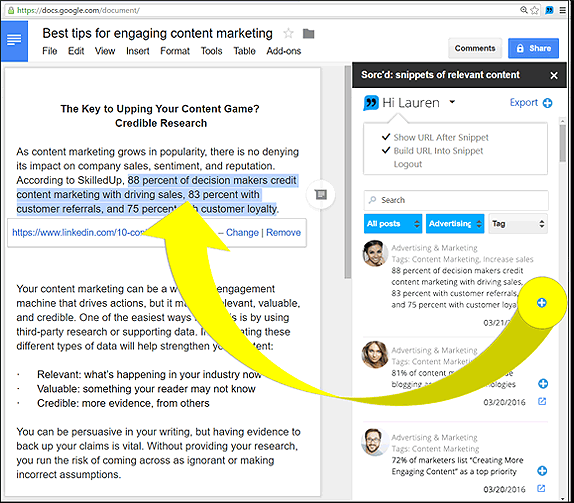Open the 72% of marketers snippet source link

tap(541, 488)
